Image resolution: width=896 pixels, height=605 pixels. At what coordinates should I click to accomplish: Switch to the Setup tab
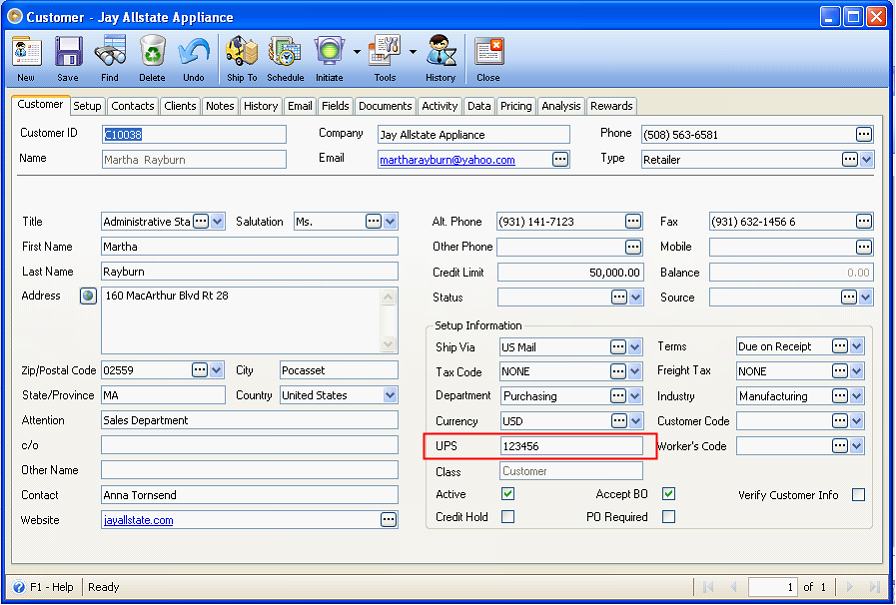(87, 106)
